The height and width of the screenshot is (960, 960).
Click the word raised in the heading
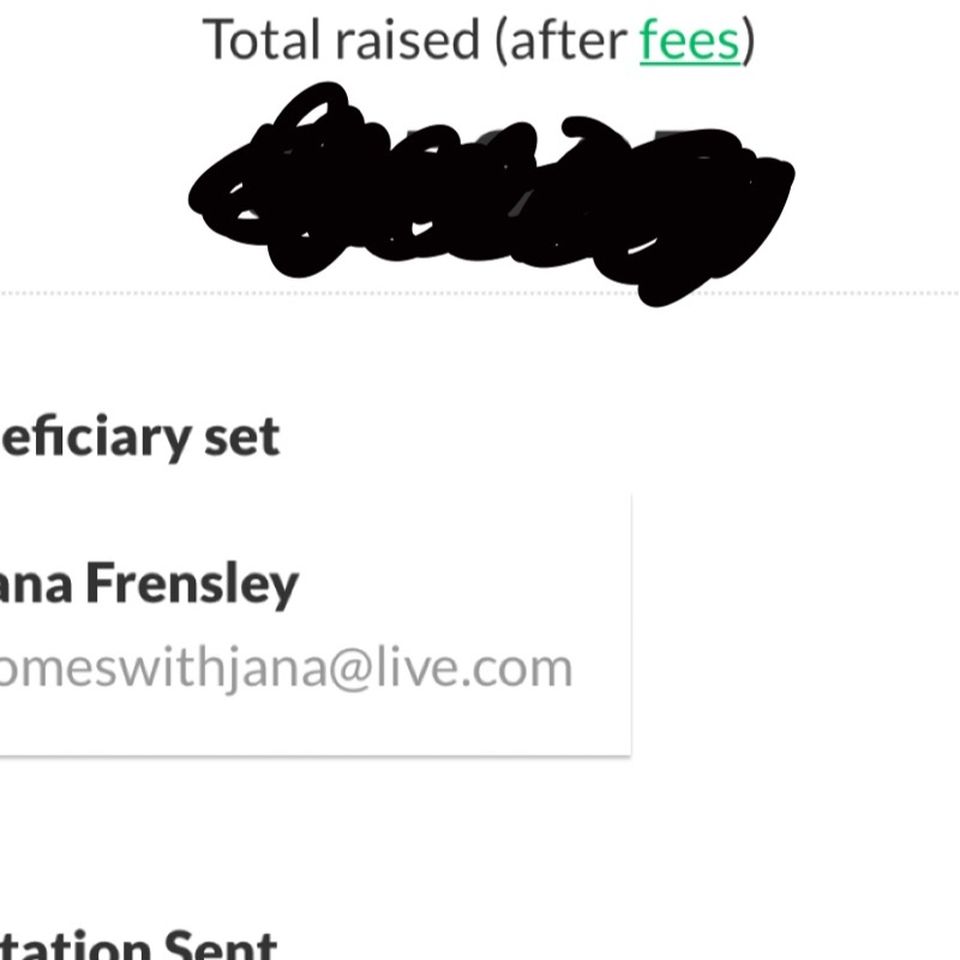coord(407,40)
